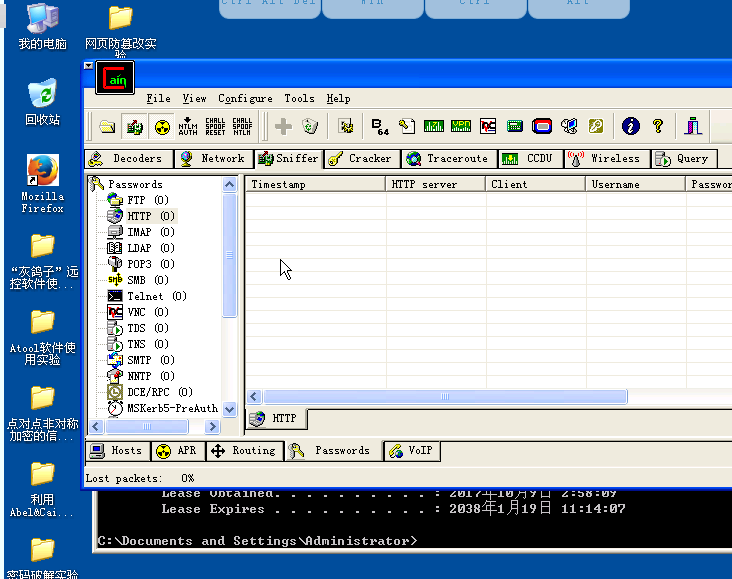This screenshot has height=579, width=732.
Task: Click the Client column header
Action: [535, 184]
